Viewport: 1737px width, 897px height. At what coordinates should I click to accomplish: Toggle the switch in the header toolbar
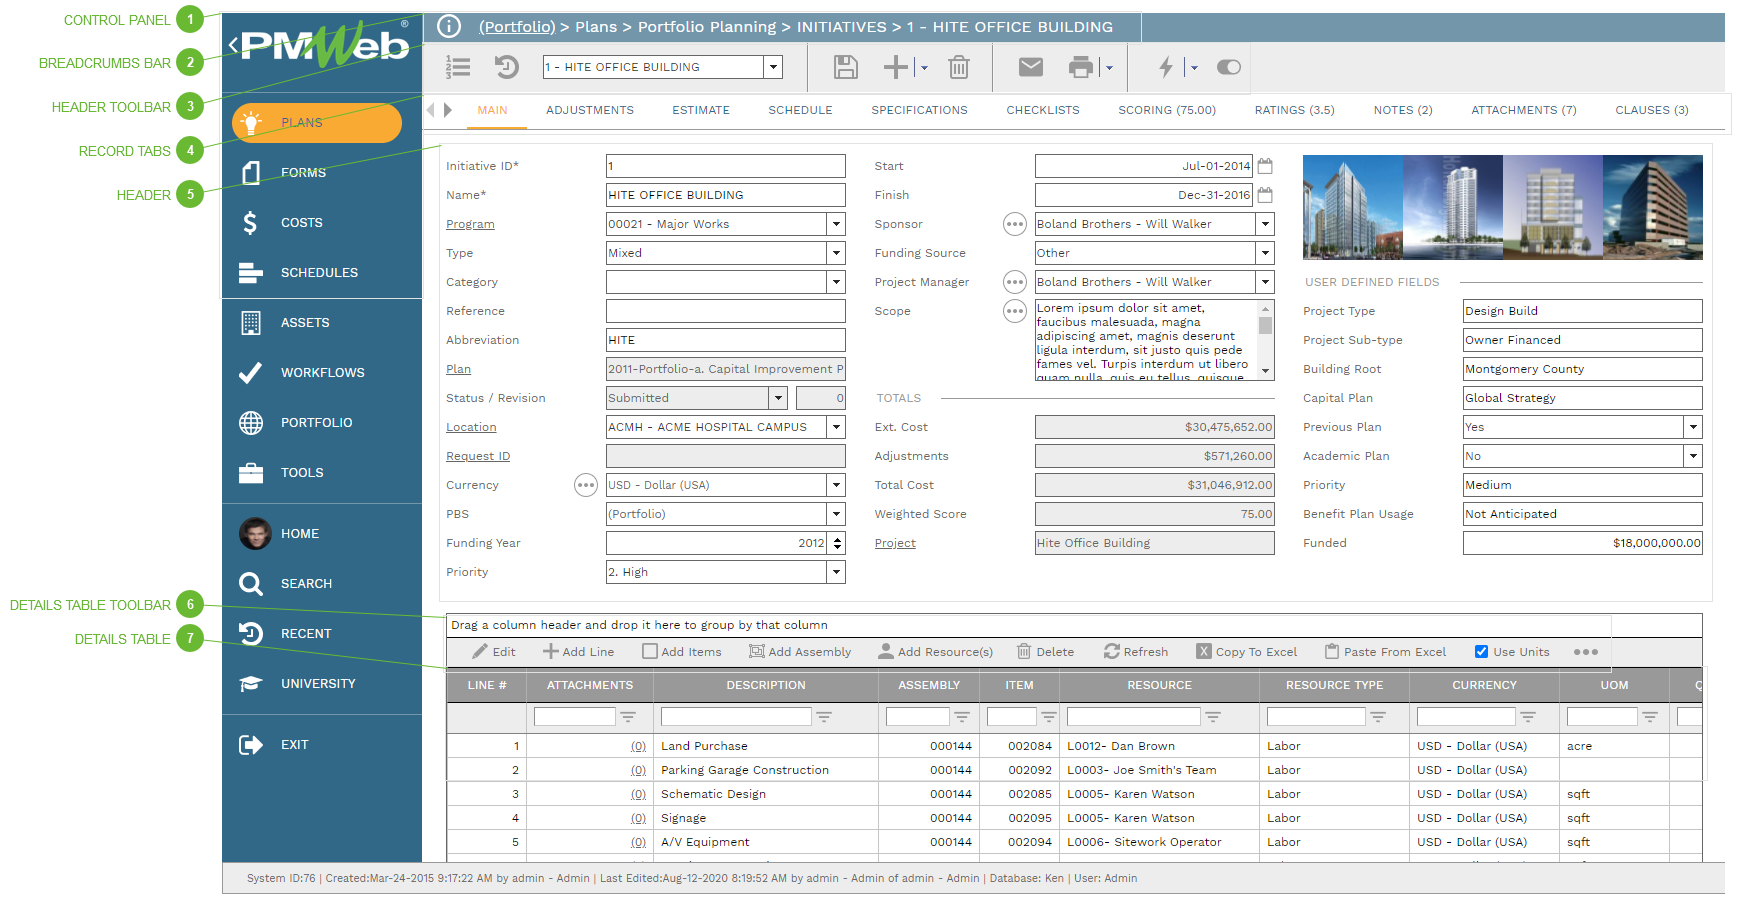1228,67
